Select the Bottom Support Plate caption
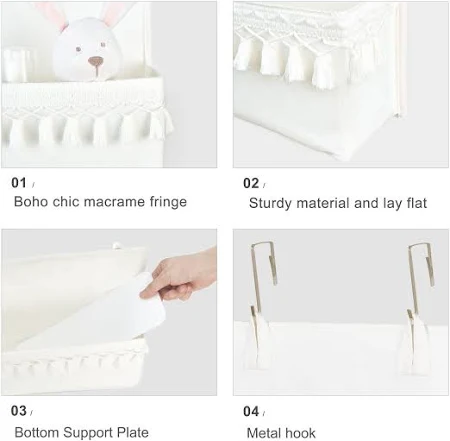 (x=82, y=432)
